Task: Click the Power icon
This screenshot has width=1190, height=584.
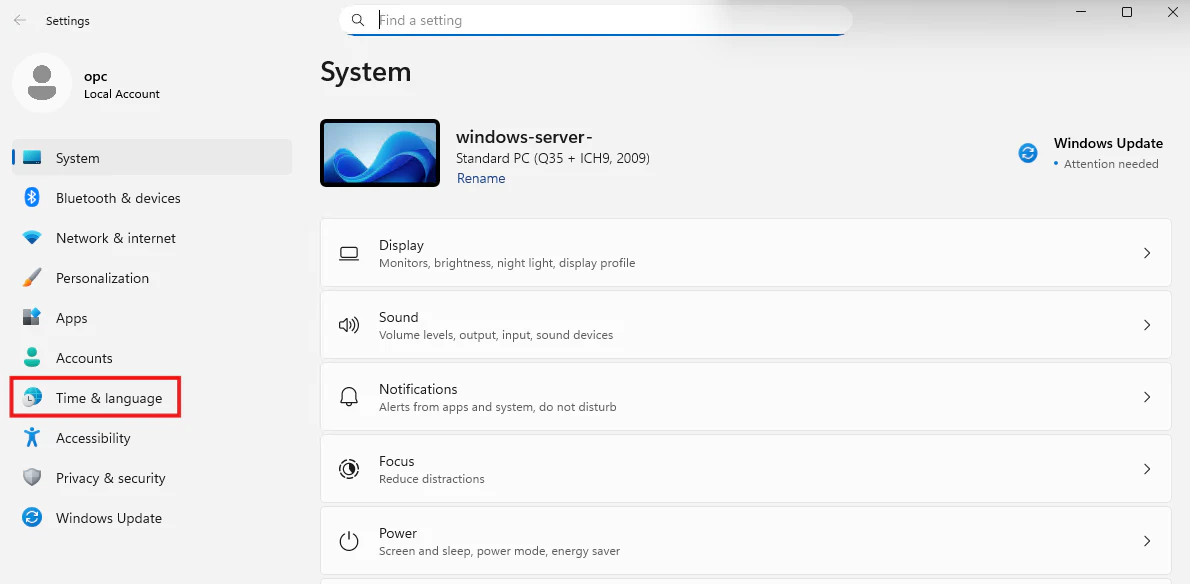Action: [x=349, y=542]
